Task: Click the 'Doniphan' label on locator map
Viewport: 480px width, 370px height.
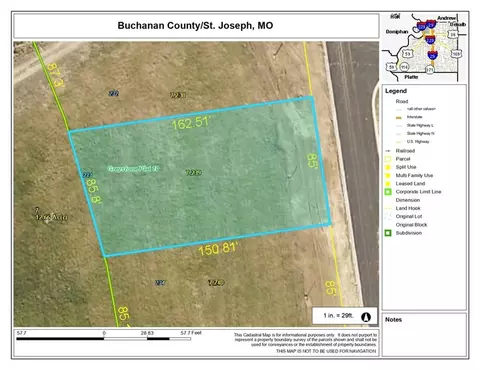Action: click(397, 32)
